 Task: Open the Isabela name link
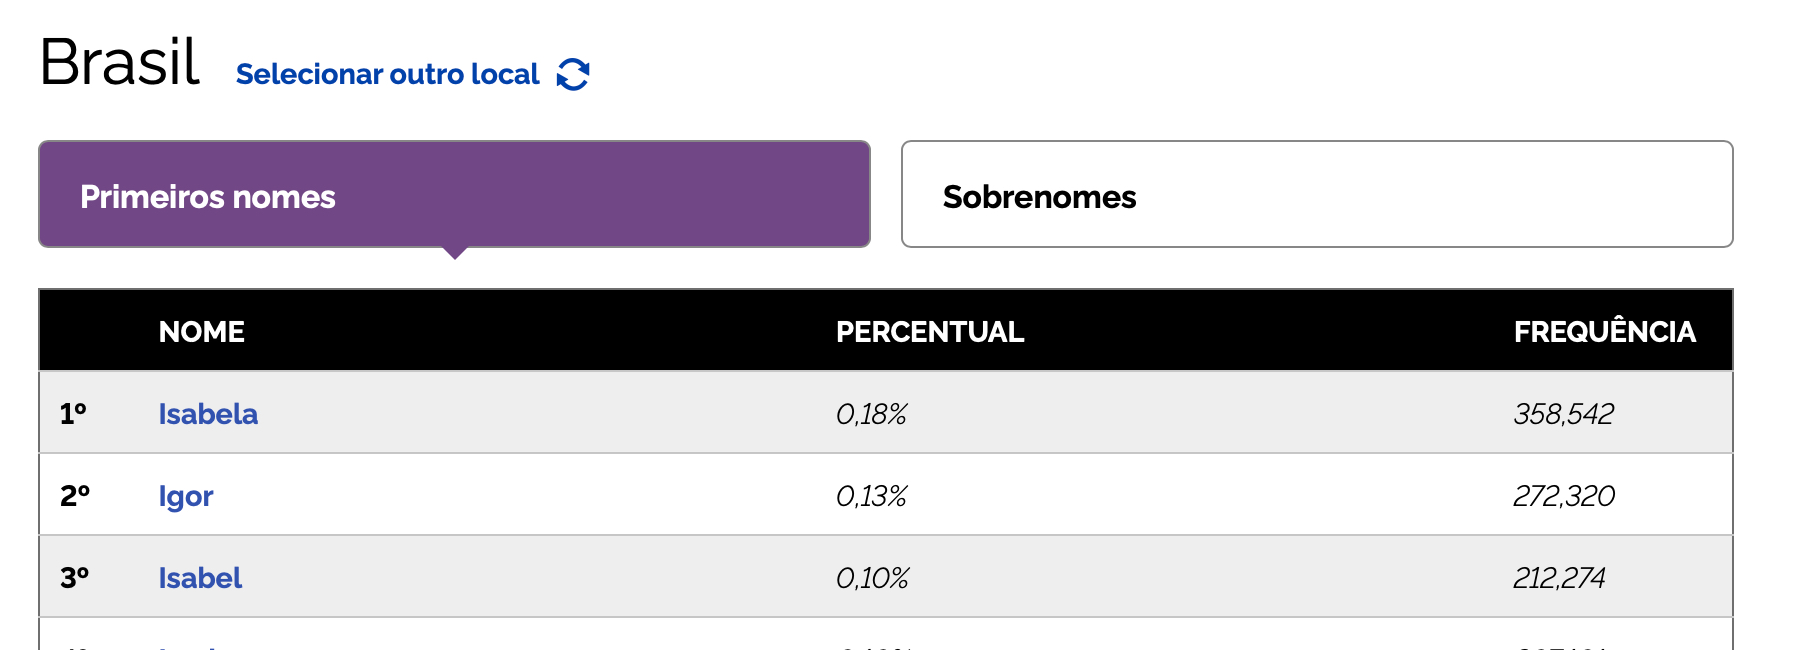click(x=208, y=414)
